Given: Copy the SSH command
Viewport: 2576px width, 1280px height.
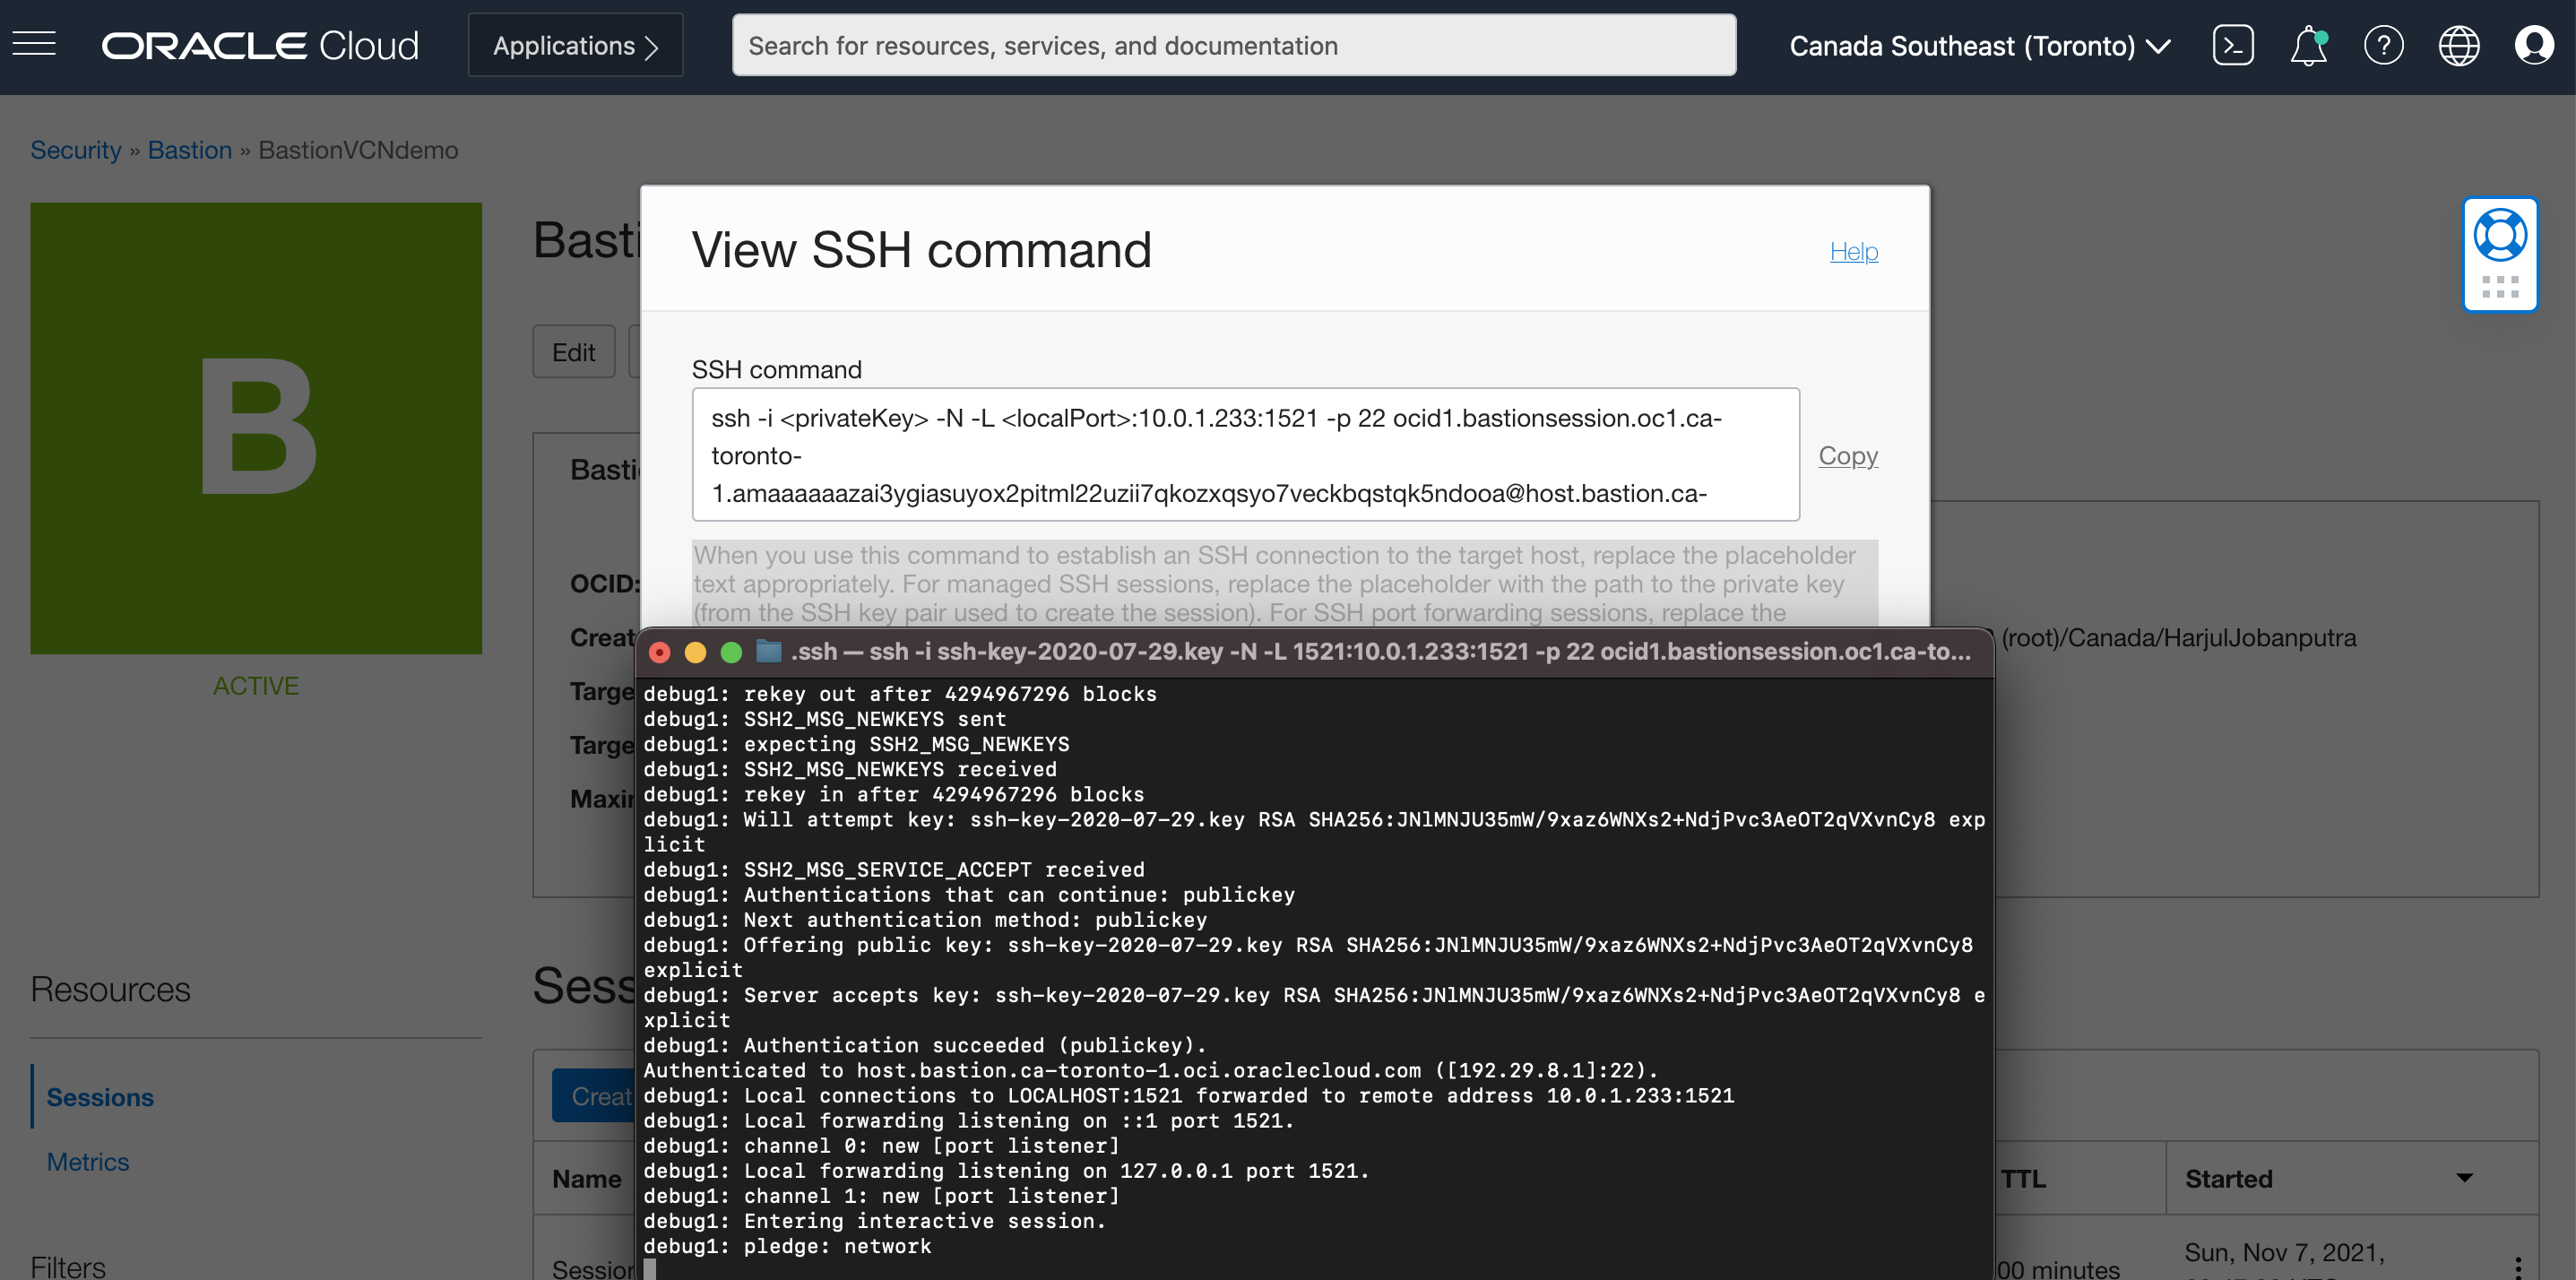Looking at the screenshot, I should pyautogui.click(x=1846, y=455).
